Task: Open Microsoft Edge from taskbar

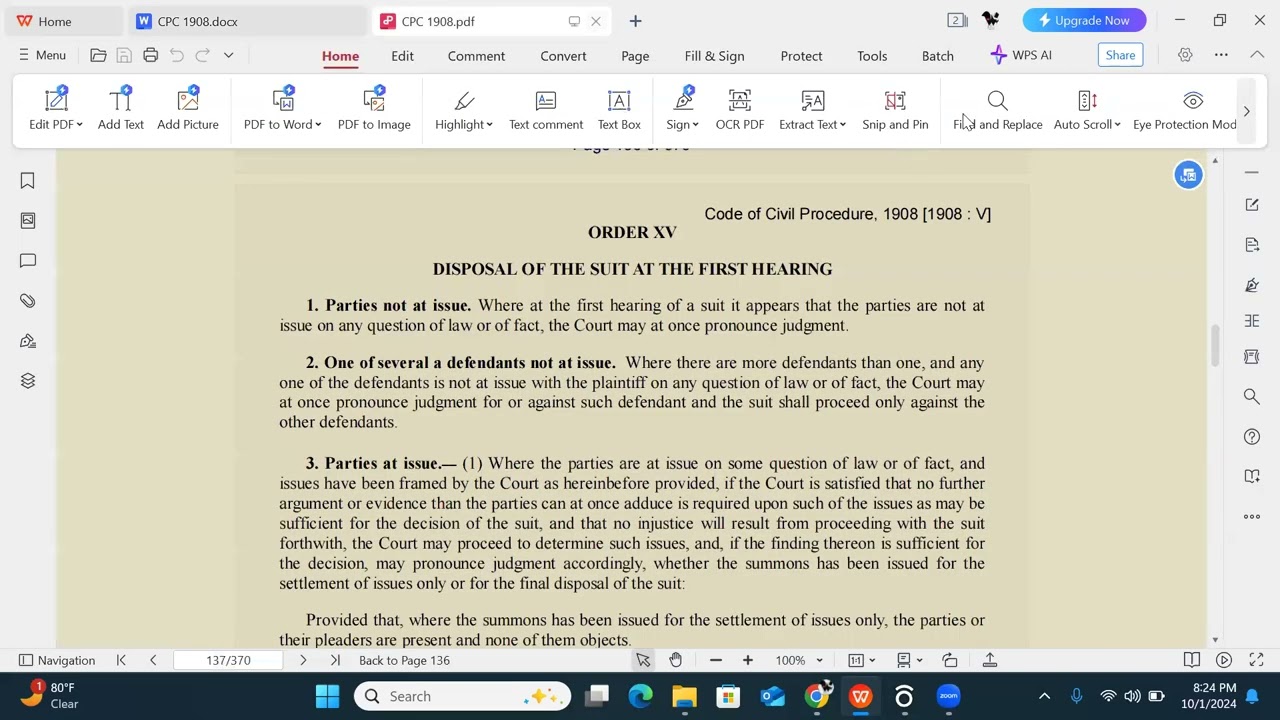Action: click(641, 696)
